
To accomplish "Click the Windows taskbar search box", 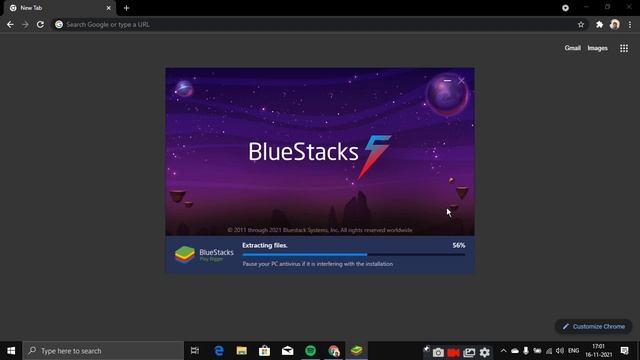I will [x=103, y=351].
